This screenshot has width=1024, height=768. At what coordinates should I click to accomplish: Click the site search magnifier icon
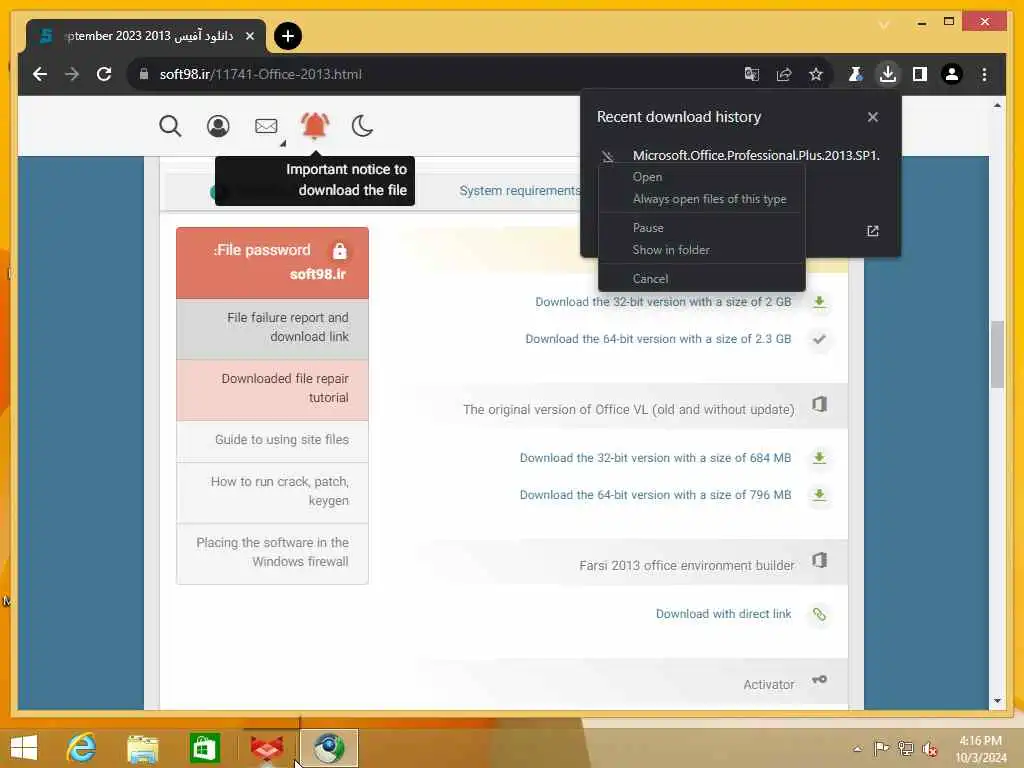pos(170,125)
